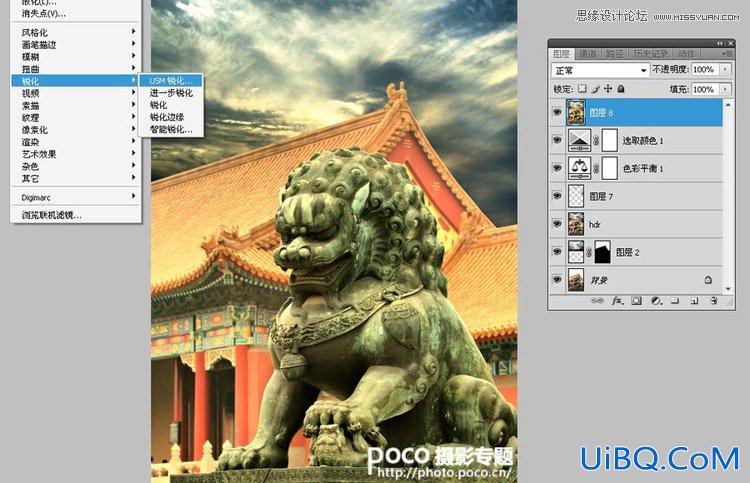
Task: Click the 图层 2 black mask thumbnail
Action: (602, 252)
